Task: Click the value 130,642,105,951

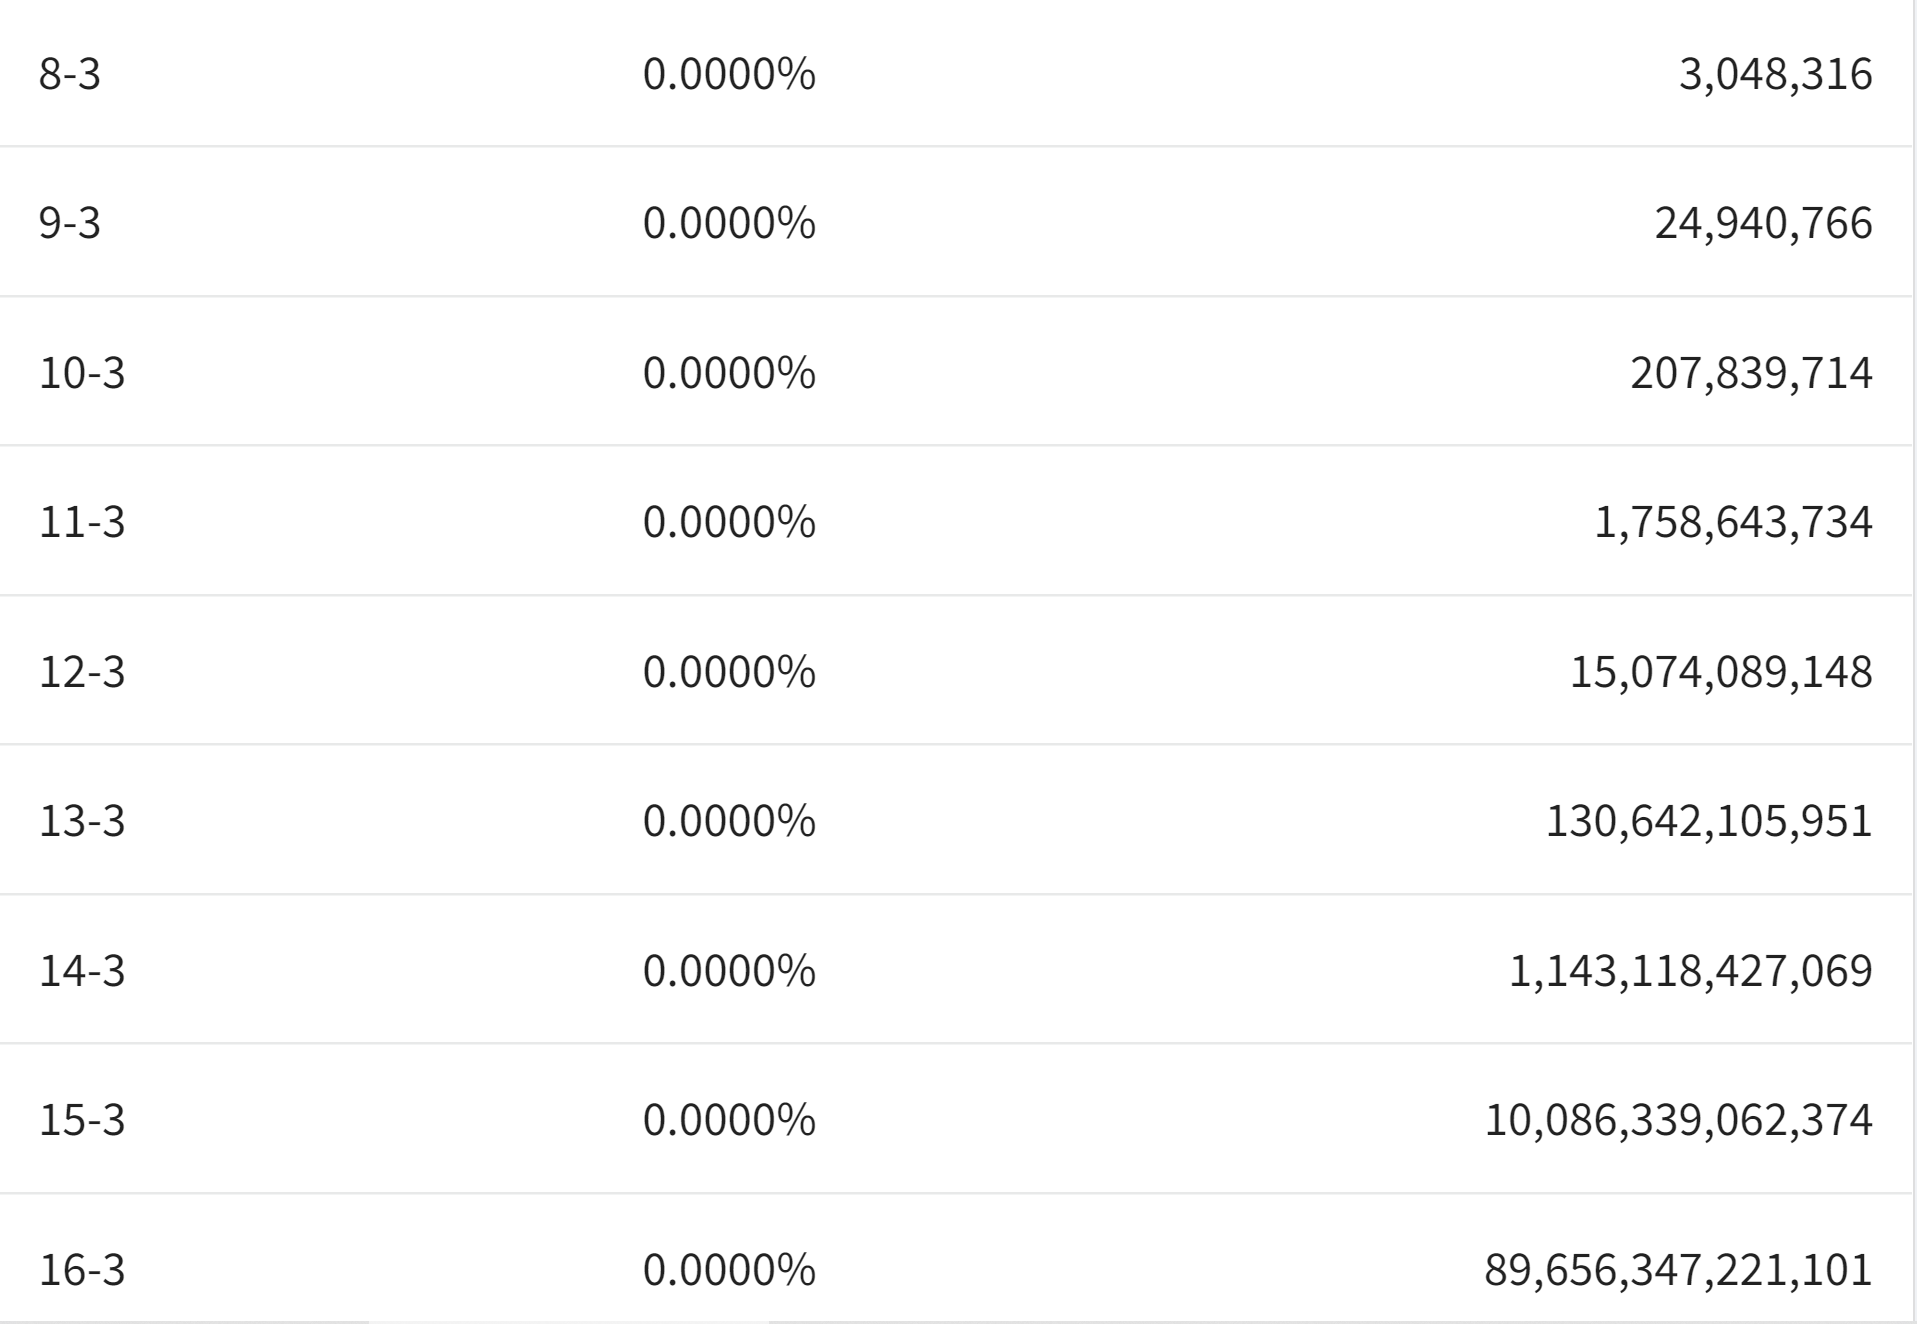Action: 1709,821
